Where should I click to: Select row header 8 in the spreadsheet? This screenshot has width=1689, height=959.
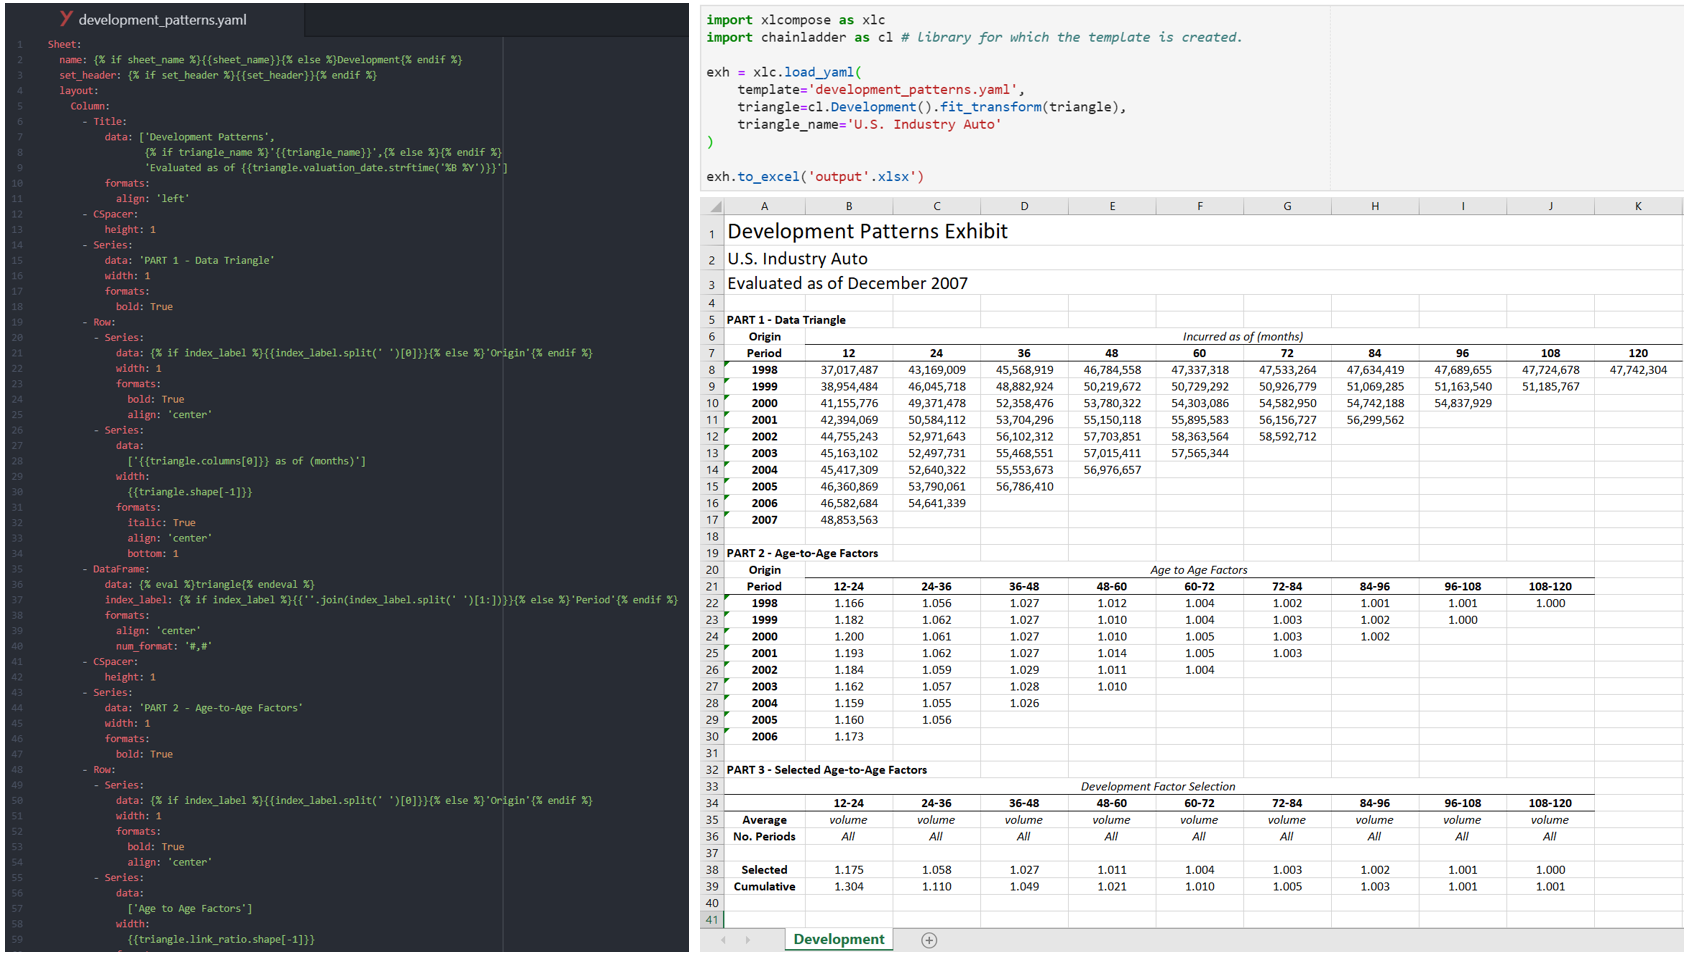[x=711, y=369]
